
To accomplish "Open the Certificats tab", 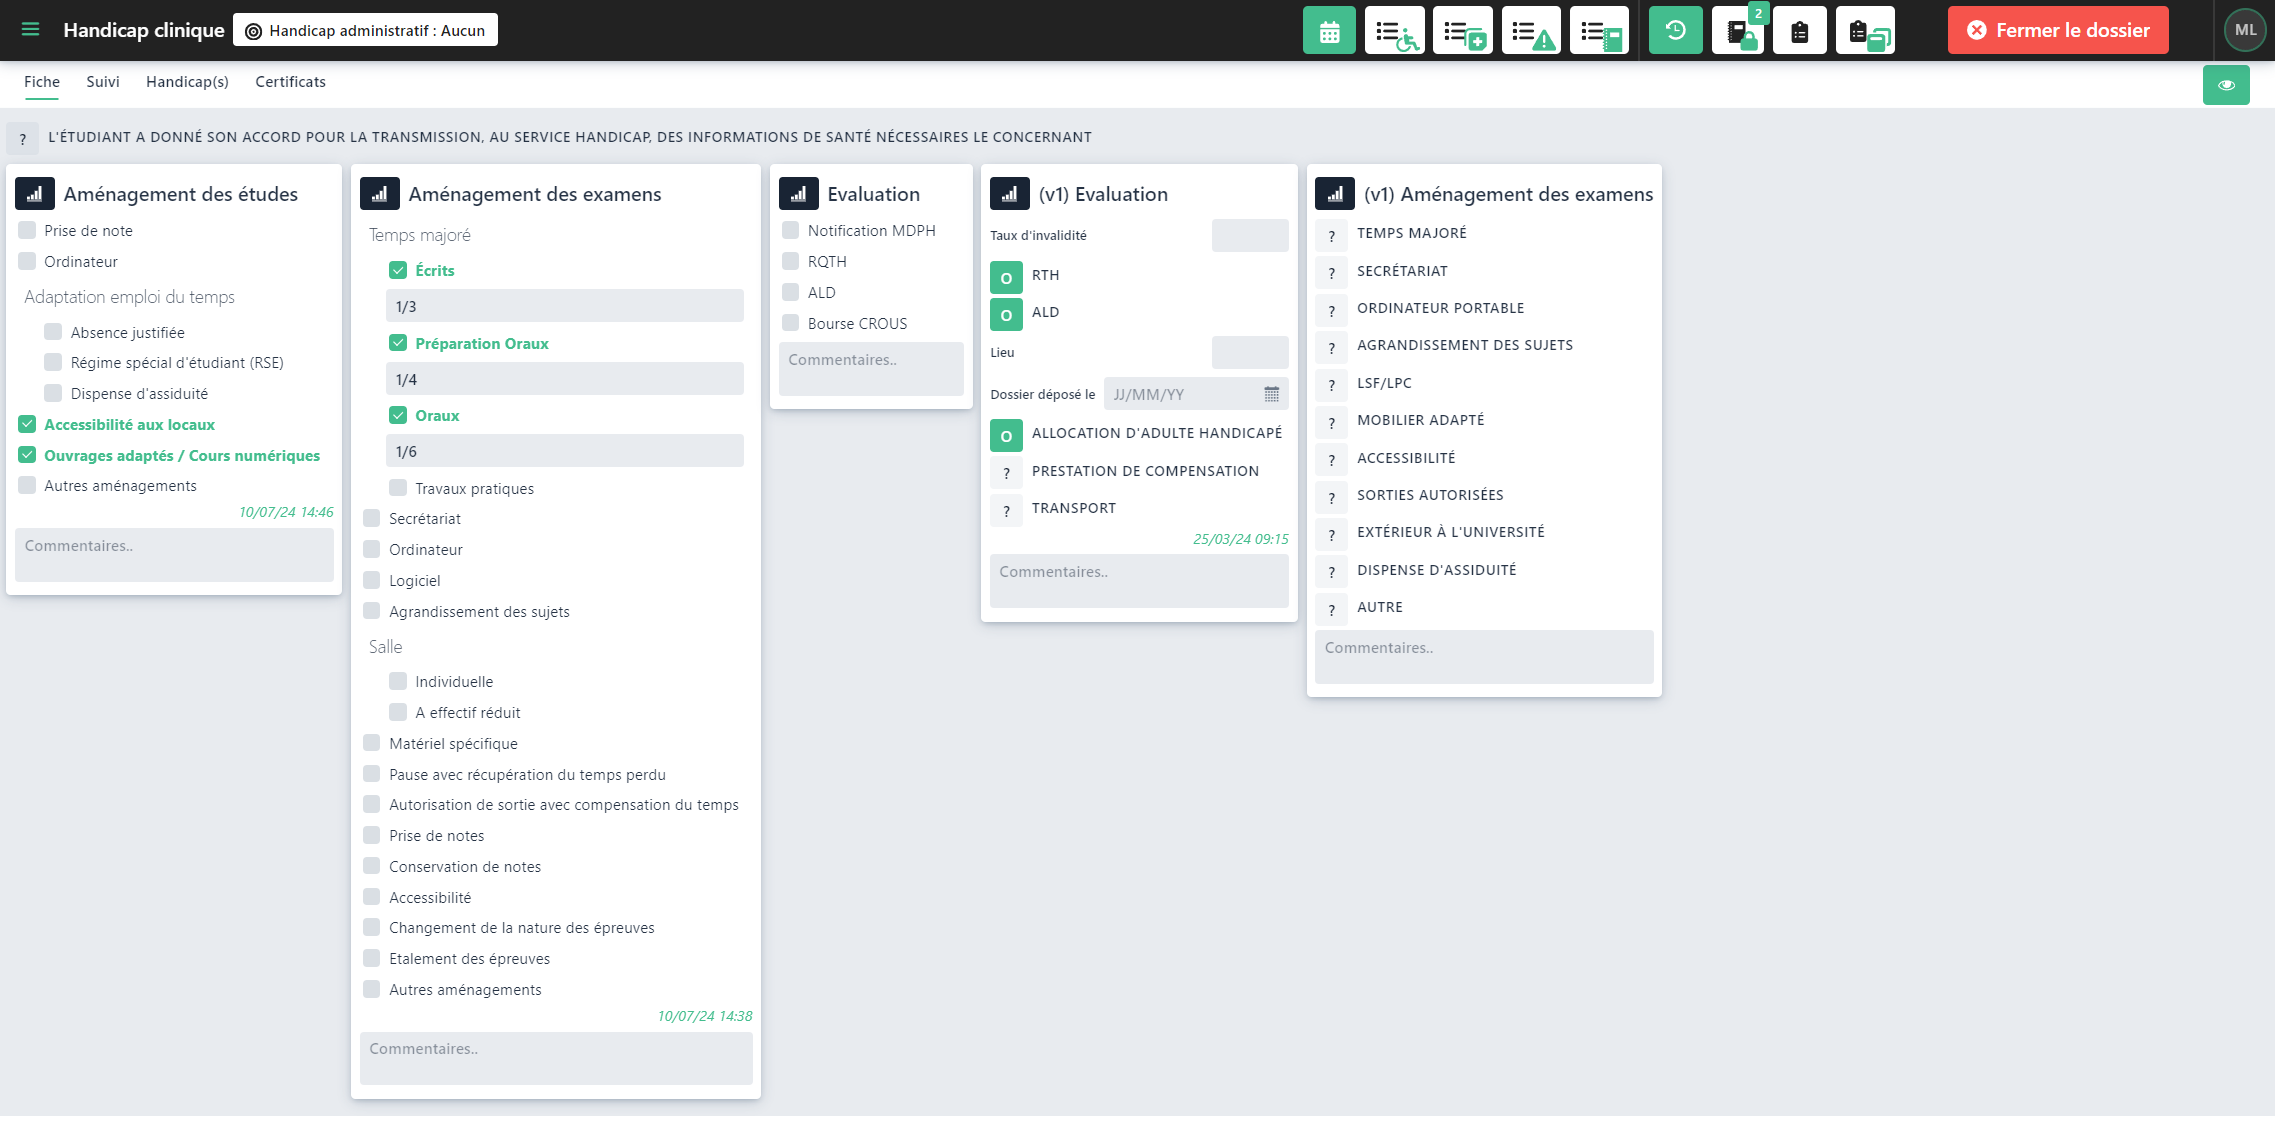I will point(290,82).
